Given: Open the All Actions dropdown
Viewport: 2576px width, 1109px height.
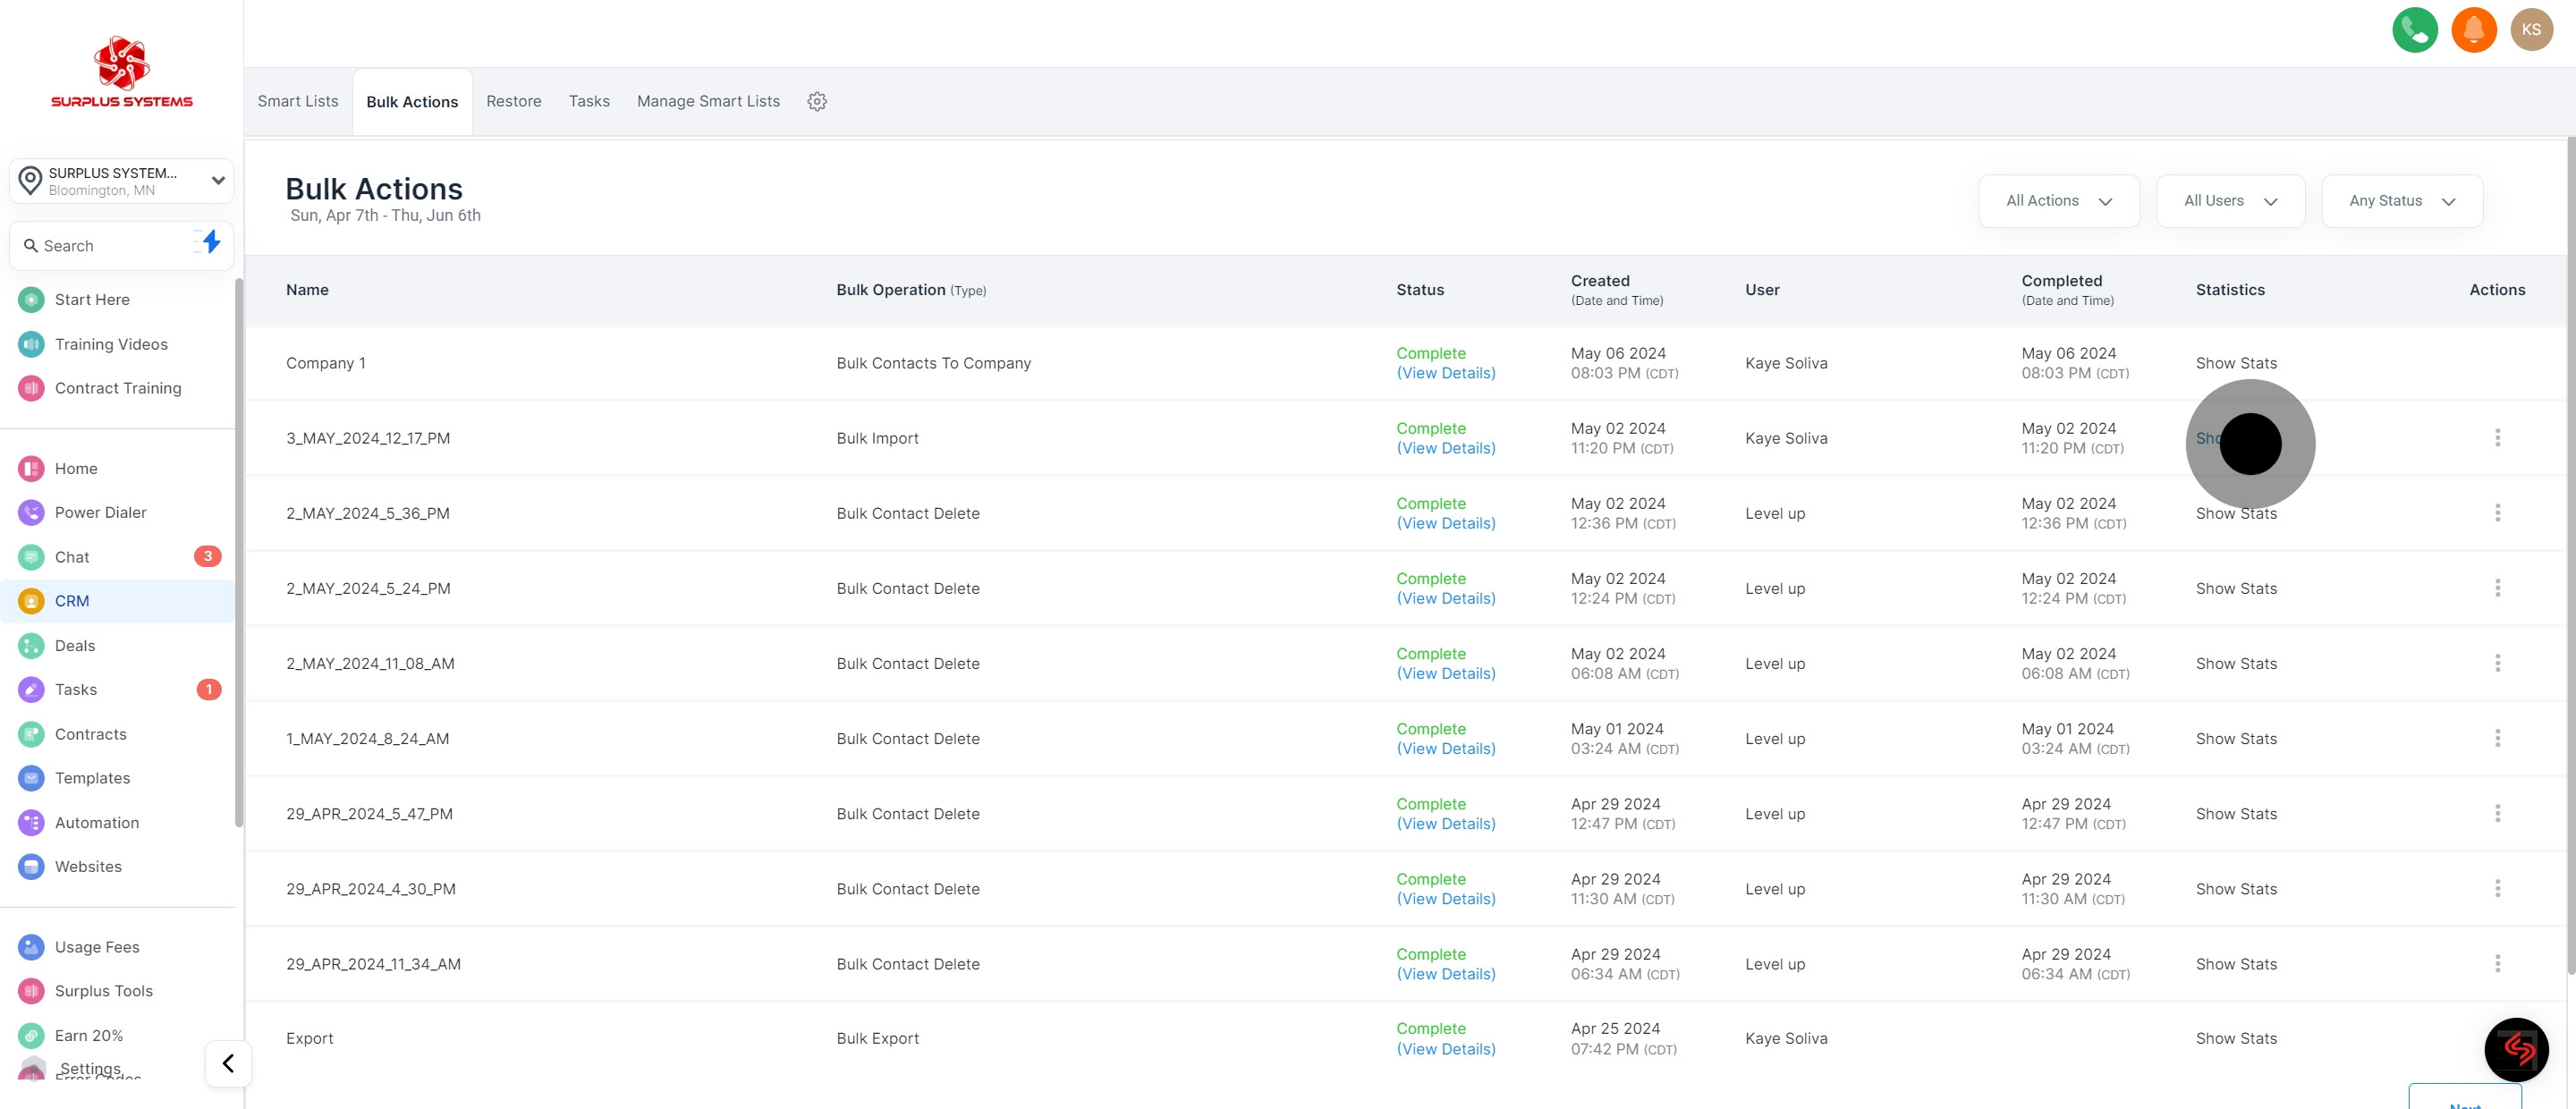Looking at the screenshot, I should click(x=2058, y=200).
